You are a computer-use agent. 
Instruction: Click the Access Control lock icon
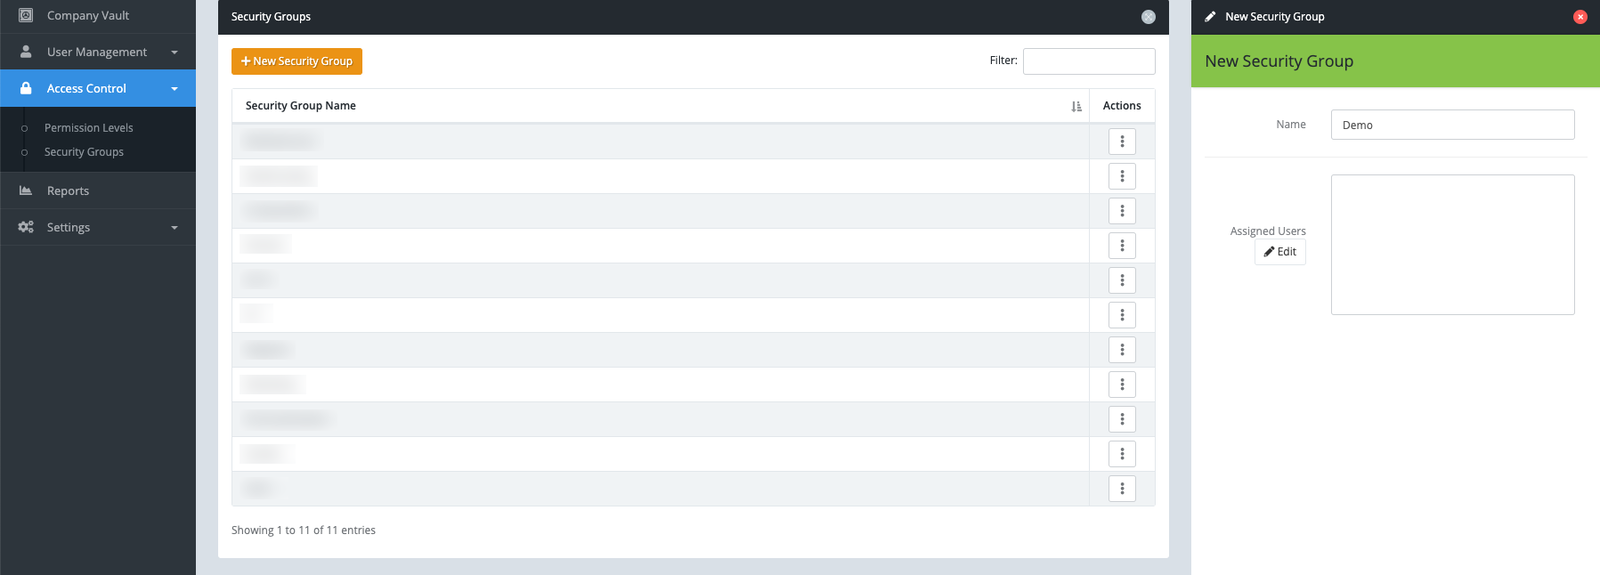coord(26,88)
